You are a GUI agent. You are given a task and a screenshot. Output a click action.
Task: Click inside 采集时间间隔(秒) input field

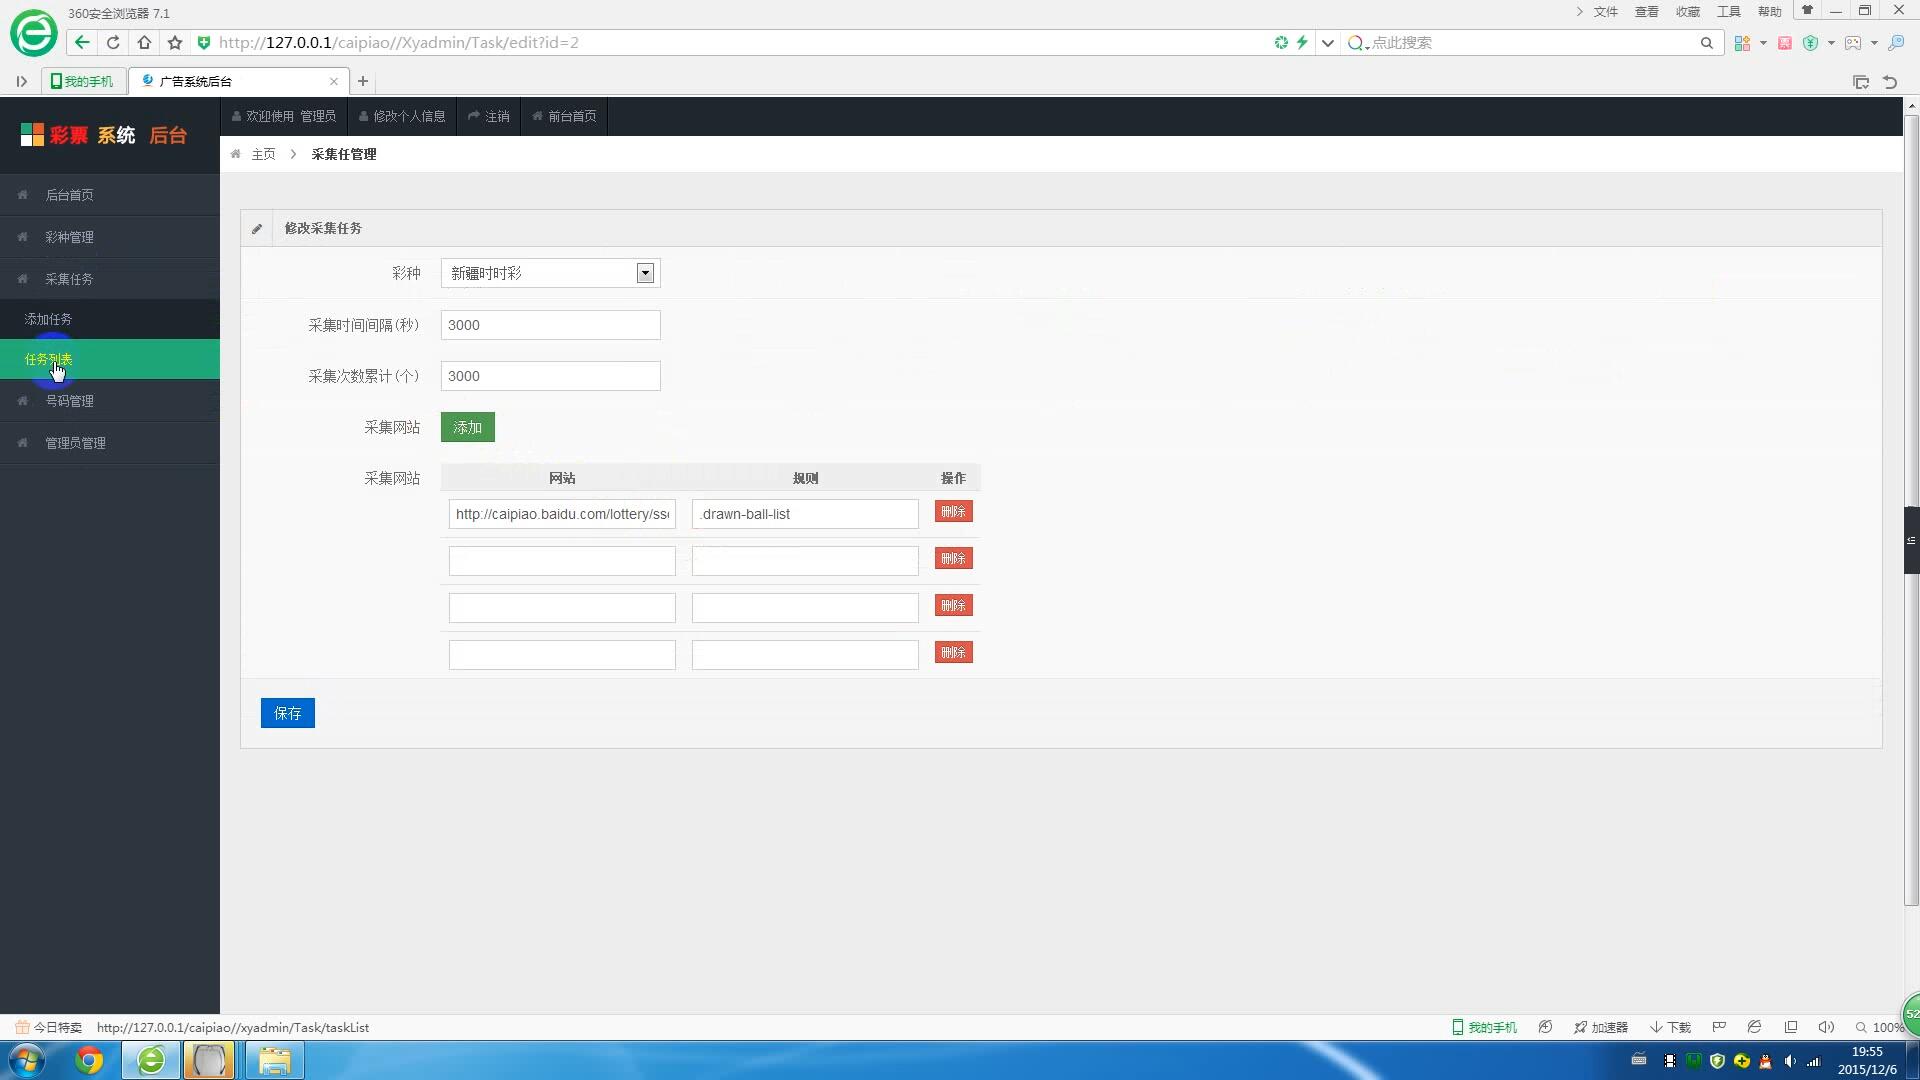tap(551, 325)
